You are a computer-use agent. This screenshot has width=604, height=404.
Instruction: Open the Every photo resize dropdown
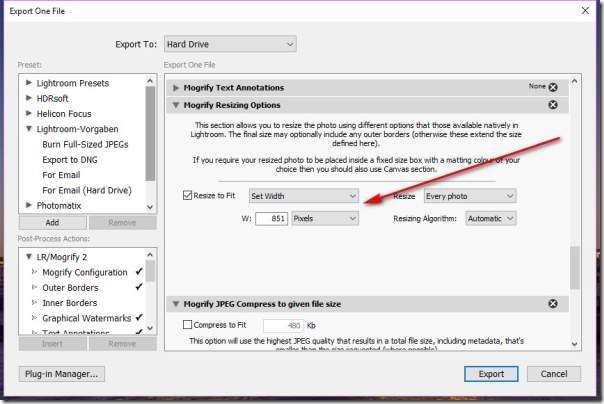(x=470, y=196)
